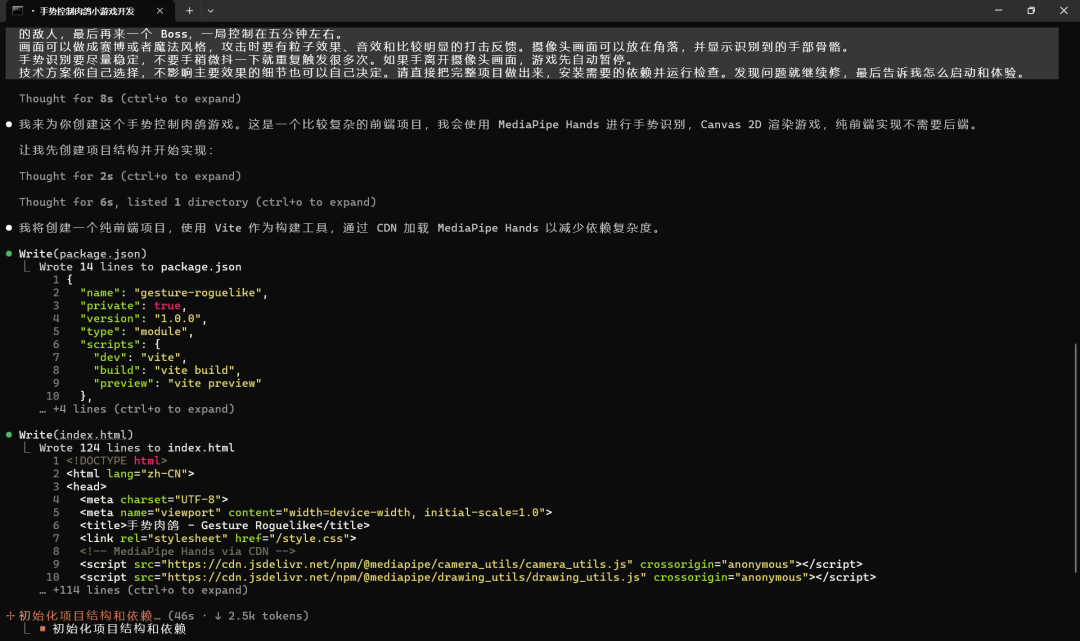Click the "… +114 lines" collapsed indicator
This screenshot has width=1080, height=641.
pyautogui.click(x=144, y=590)
